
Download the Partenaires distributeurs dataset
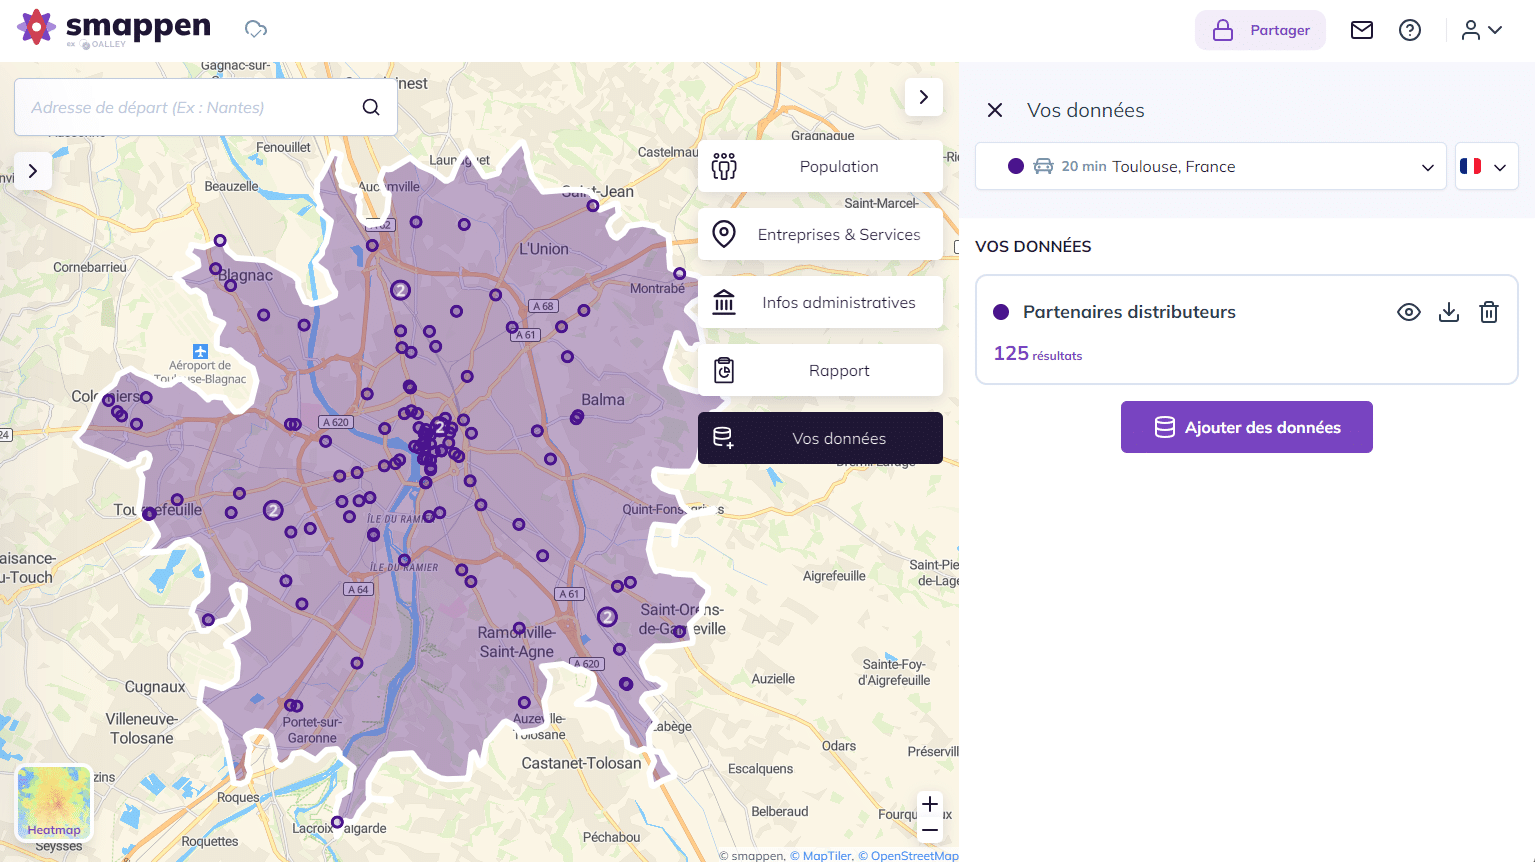point(1449,312)
